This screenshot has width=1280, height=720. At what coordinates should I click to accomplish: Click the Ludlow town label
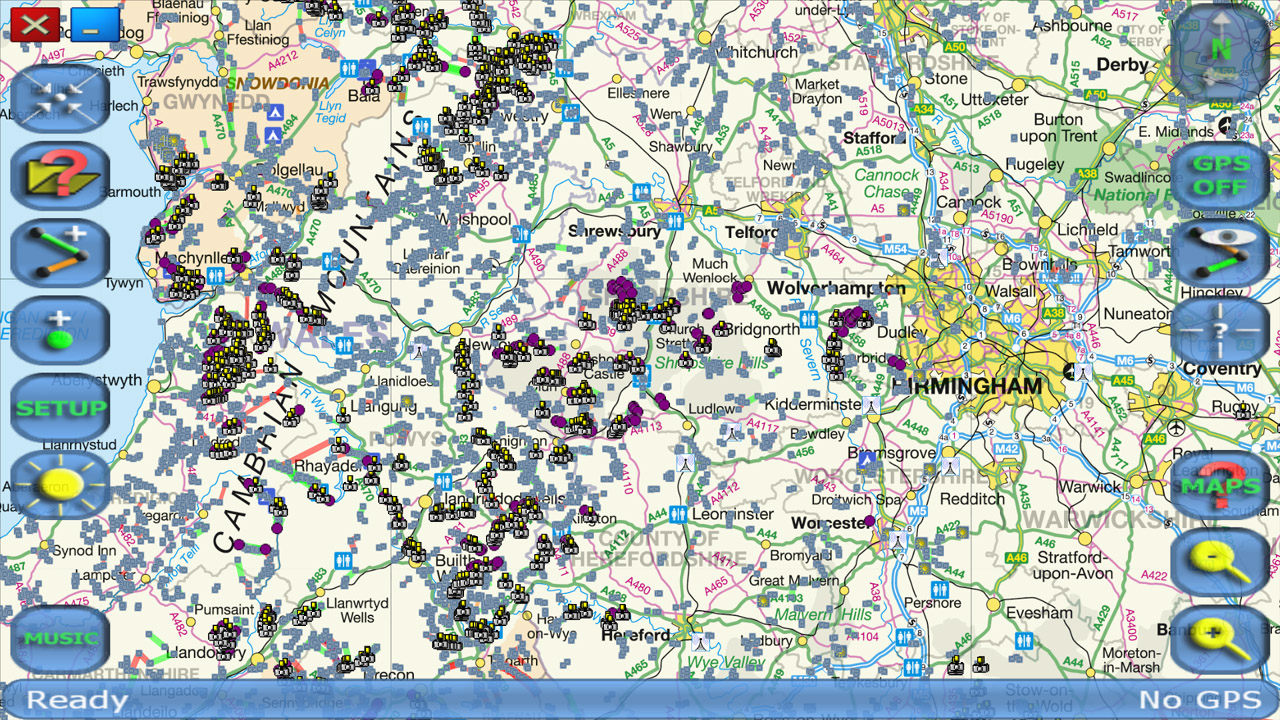(x=711, y=409)
